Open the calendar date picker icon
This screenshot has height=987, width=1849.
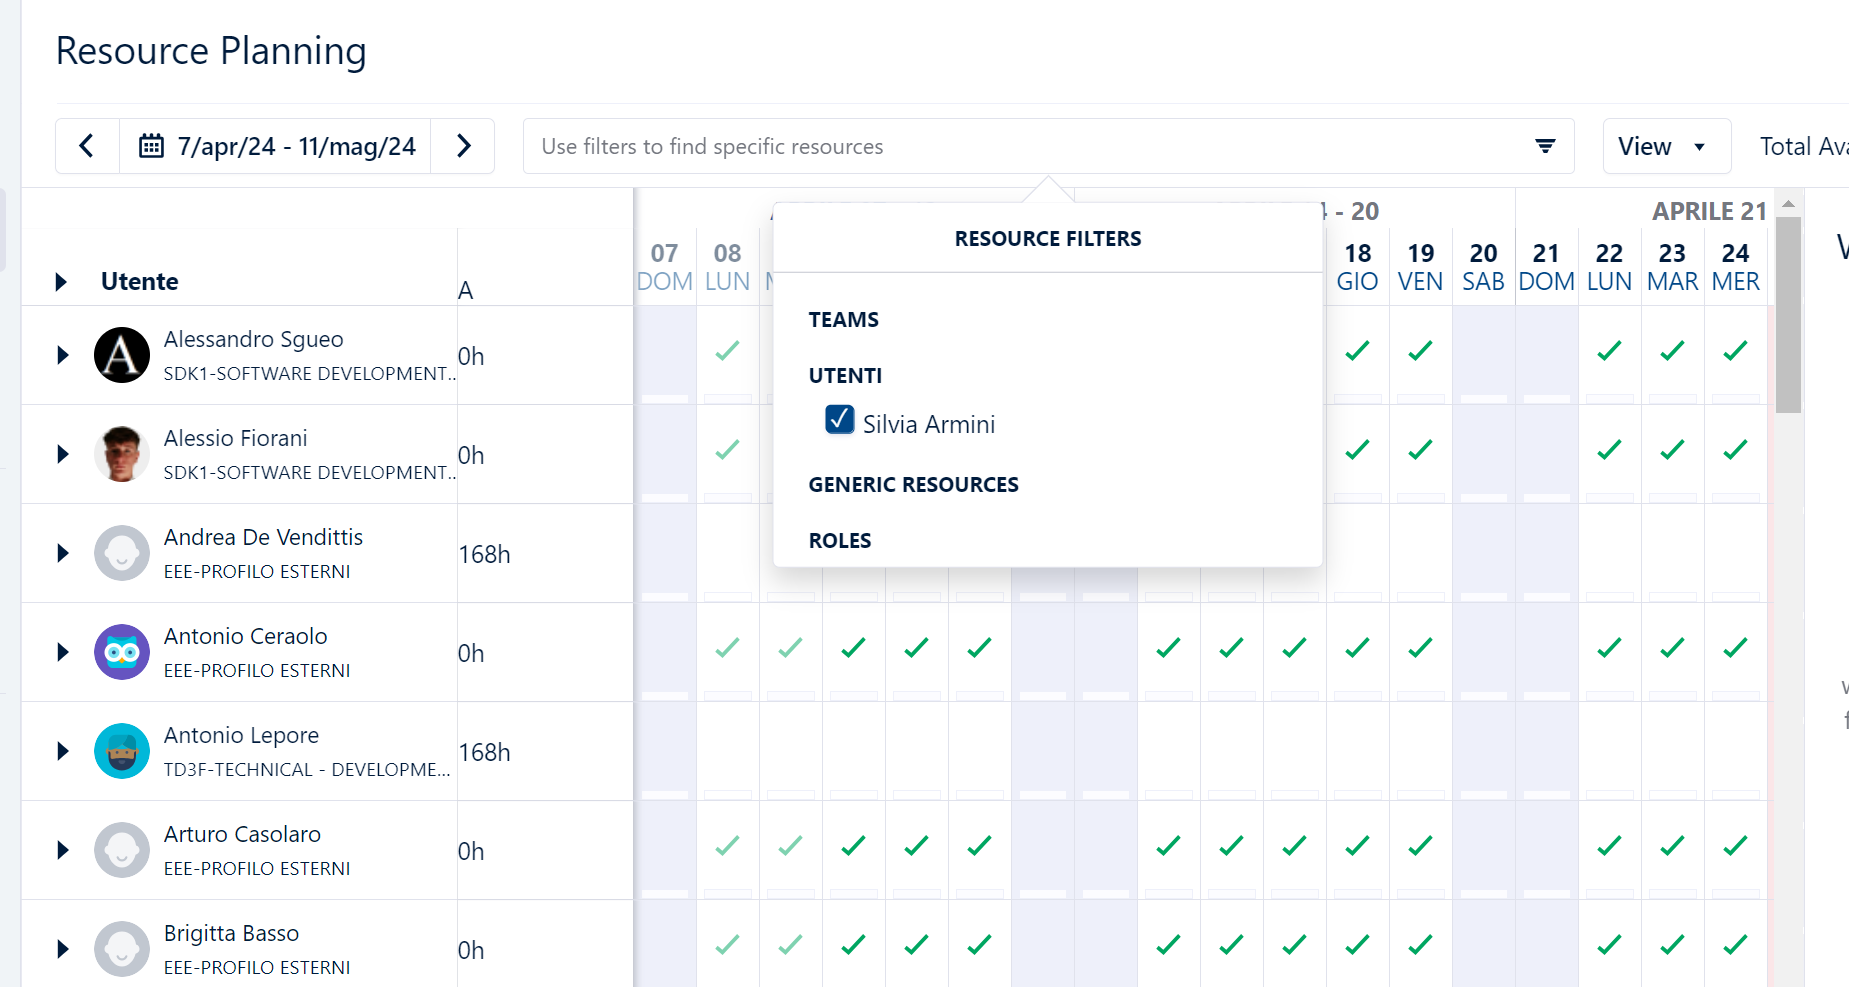pyautogui.click(x=151, y=145)
